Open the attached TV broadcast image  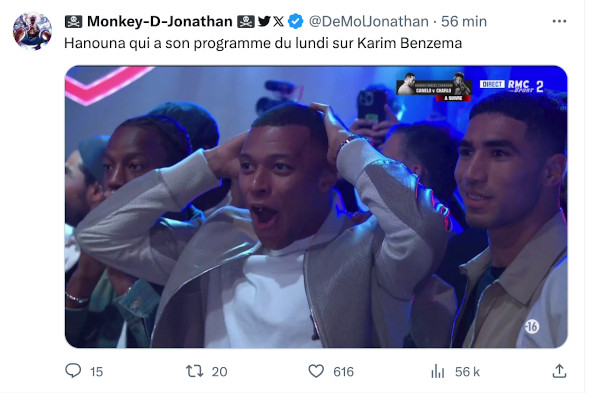pos(316,207)
